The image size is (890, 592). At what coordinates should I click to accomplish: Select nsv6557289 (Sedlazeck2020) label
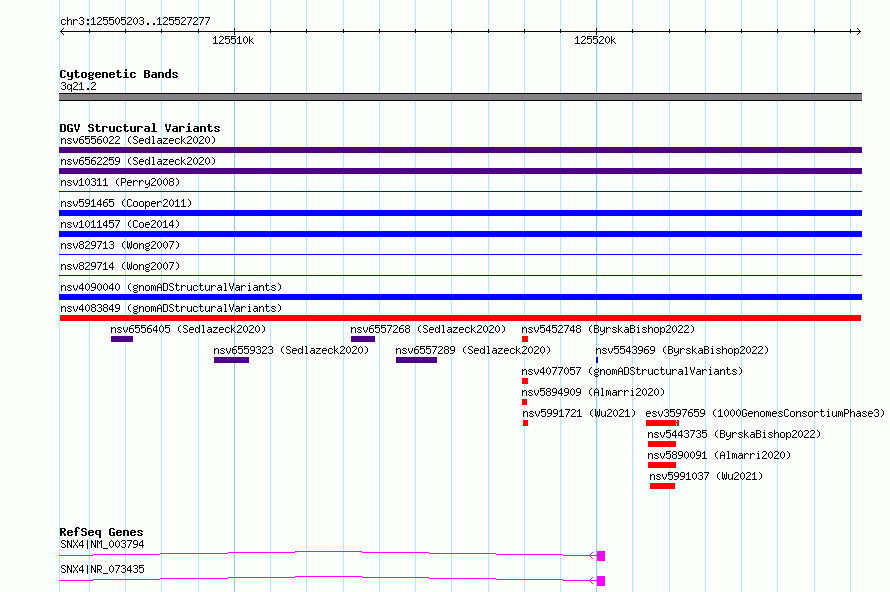(473, 350)
